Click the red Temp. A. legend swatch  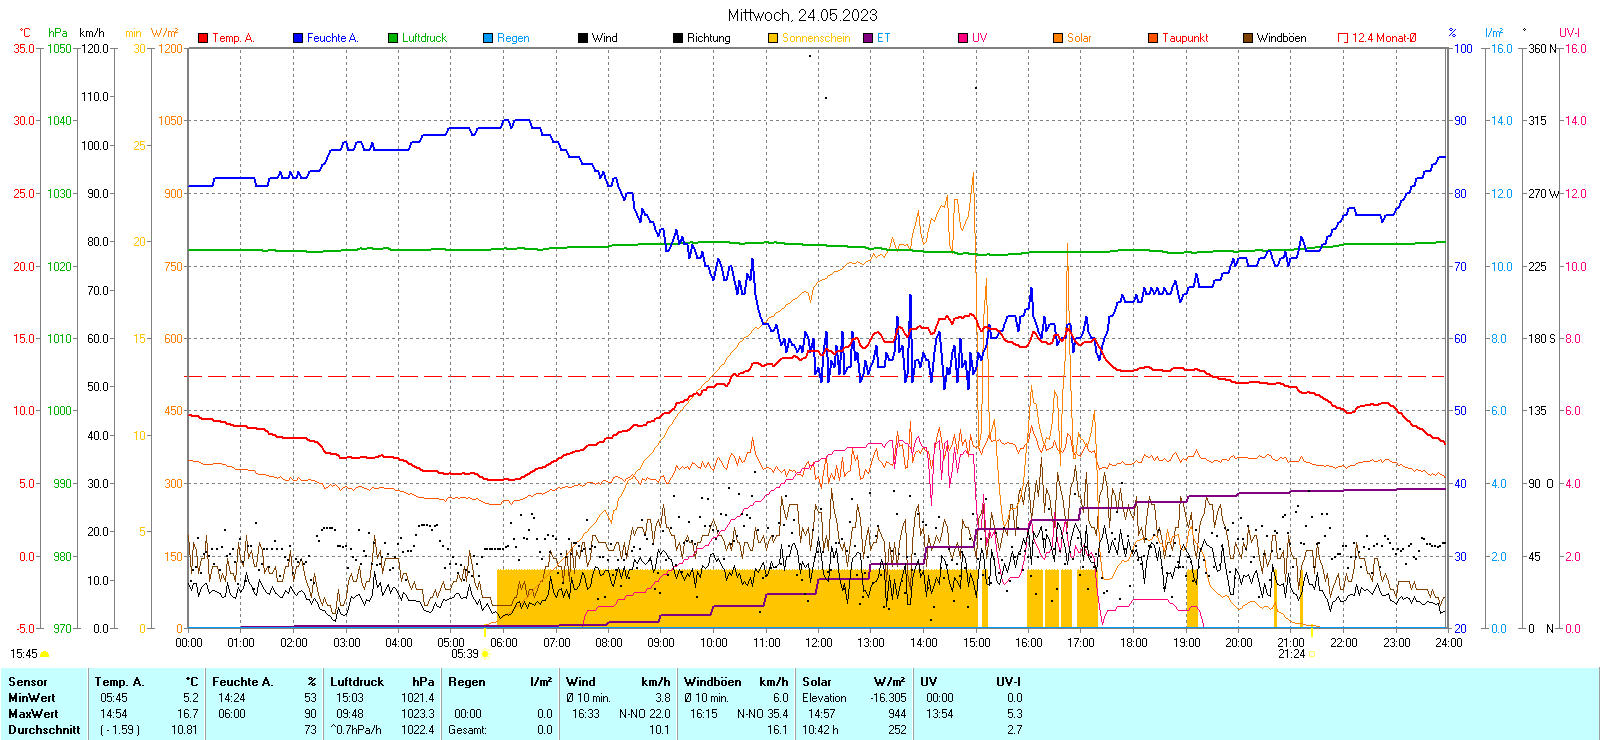203,38
